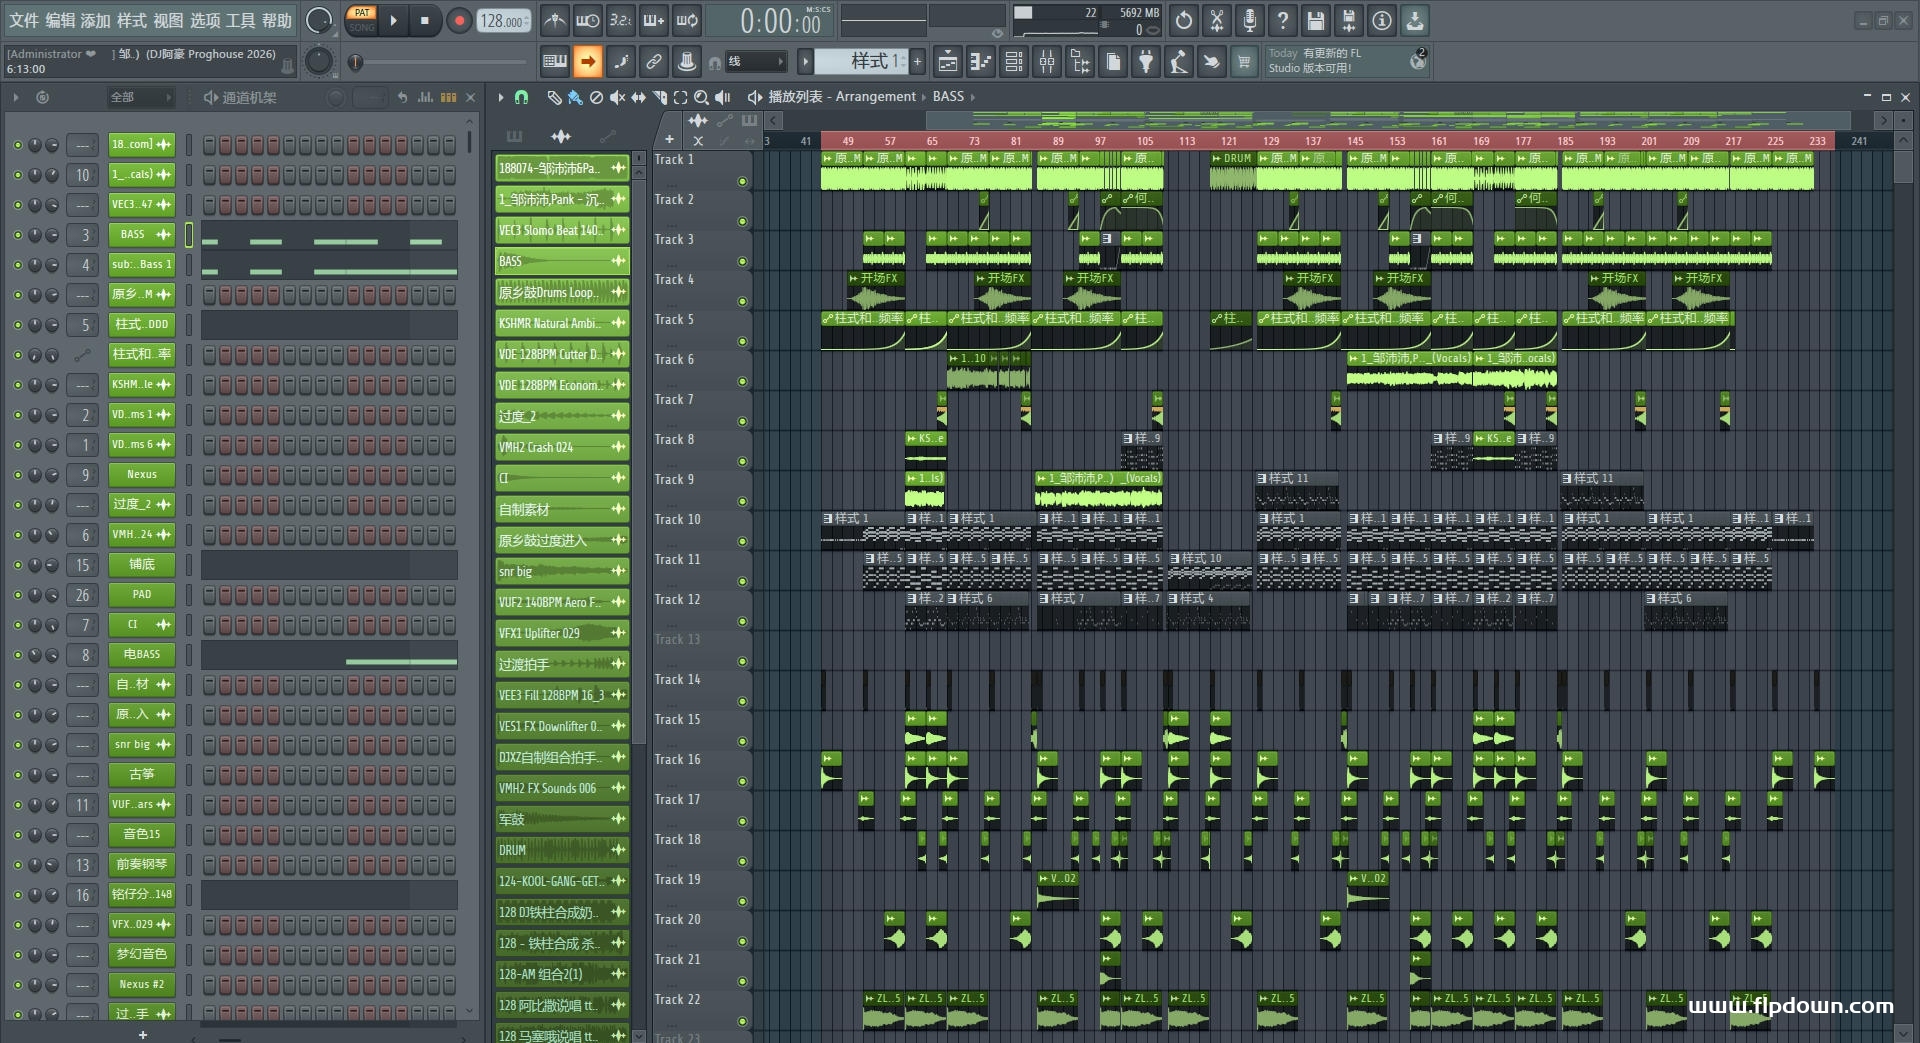
Task: Mute the BASS channel in the channel rack
Action: click(x=17, y=235)
